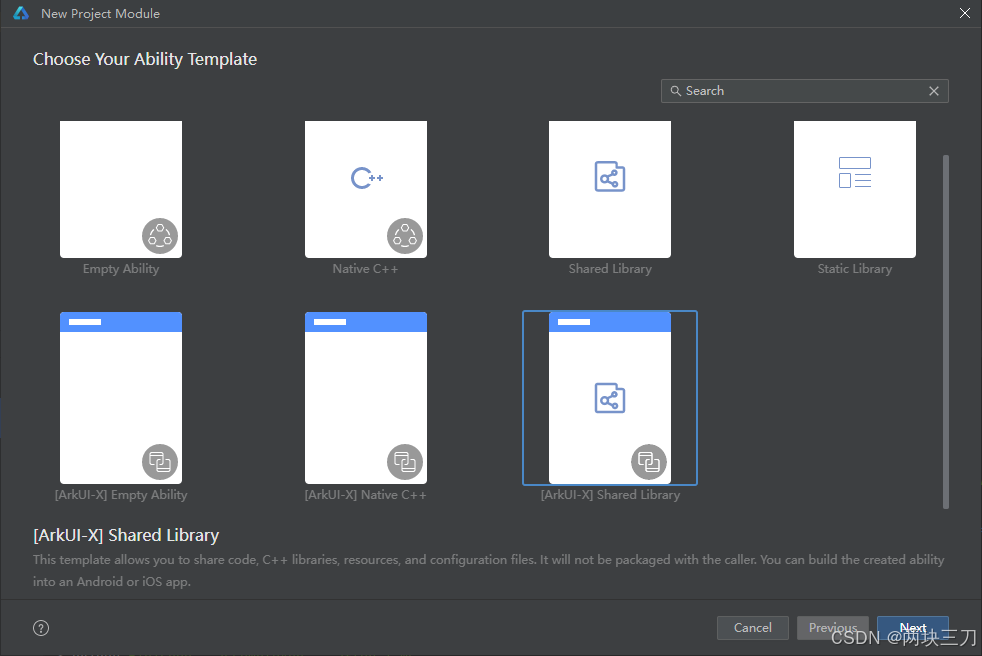Screen dimensions: 982x656
Task: Click the 'Choose Your Ability Template' heading
Action: click(145, 59)
